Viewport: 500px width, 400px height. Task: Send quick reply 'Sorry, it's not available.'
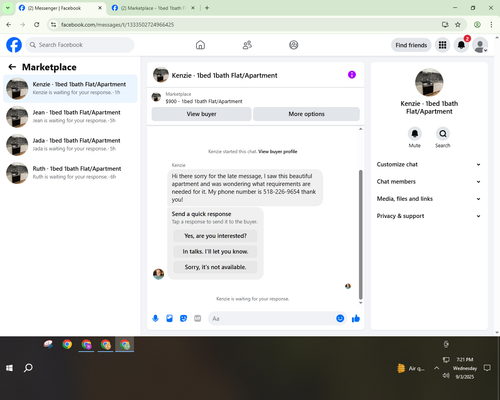point(215,267)
